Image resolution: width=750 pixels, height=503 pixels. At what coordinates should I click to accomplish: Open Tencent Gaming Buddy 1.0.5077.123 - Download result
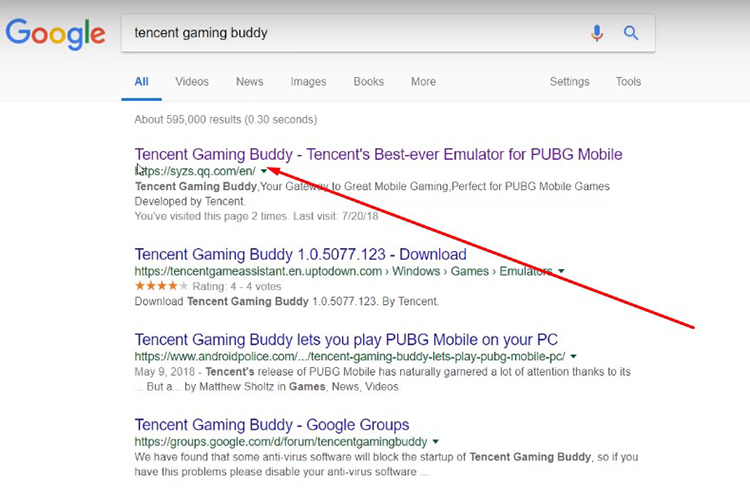tap(300, 254)
